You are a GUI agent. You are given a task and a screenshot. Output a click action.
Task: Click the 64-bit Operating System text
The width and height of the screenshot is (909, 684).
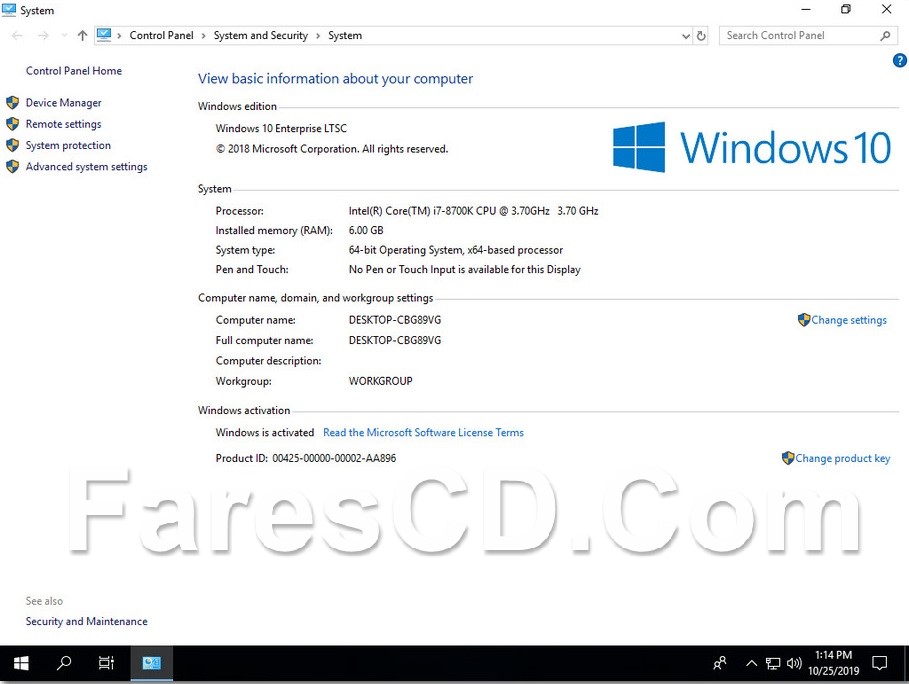point(456,250)
